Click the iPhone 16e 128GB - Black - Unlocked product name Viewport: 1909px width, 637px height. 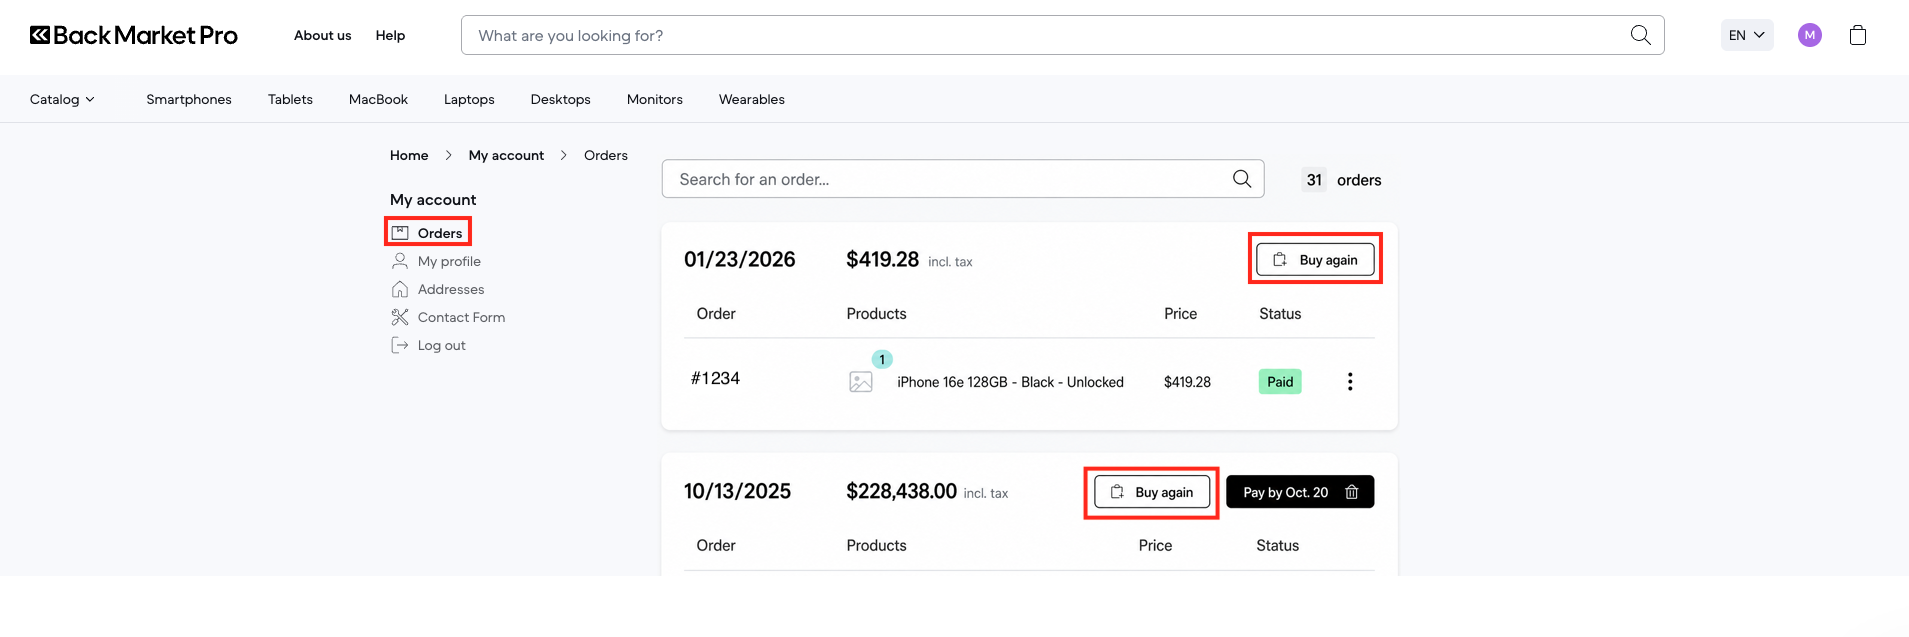[1010, 382]
